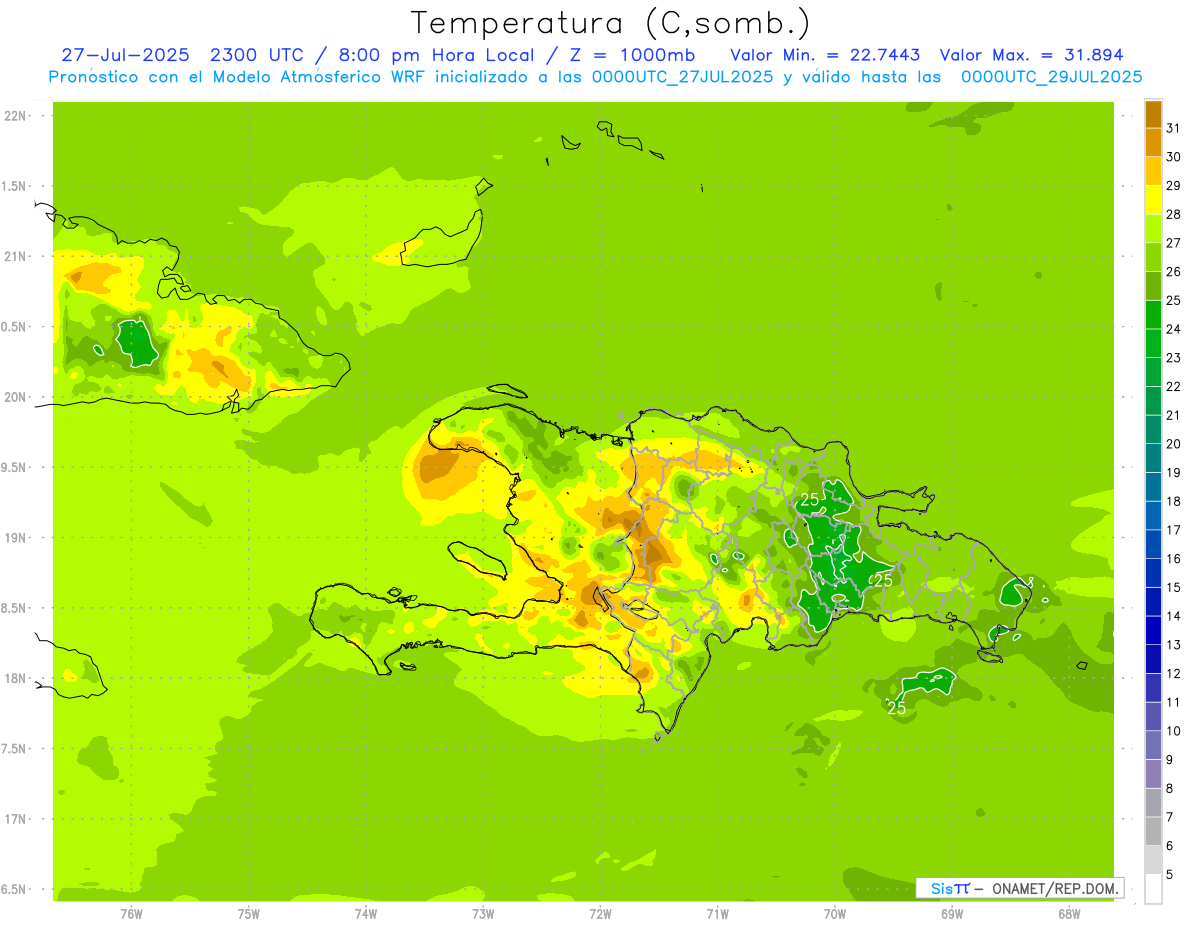The height and width of the screenshot is (927, 1200).
Task: Pick the blue swatch between 14 and 15
Action: coord(1153,602)
